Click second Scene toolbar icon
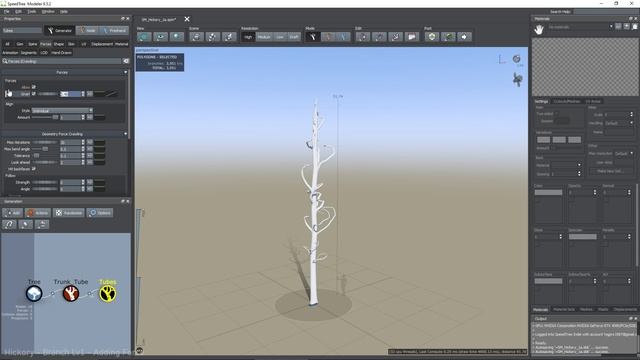This screenshot has width=640, height=360. click(213, 37)
